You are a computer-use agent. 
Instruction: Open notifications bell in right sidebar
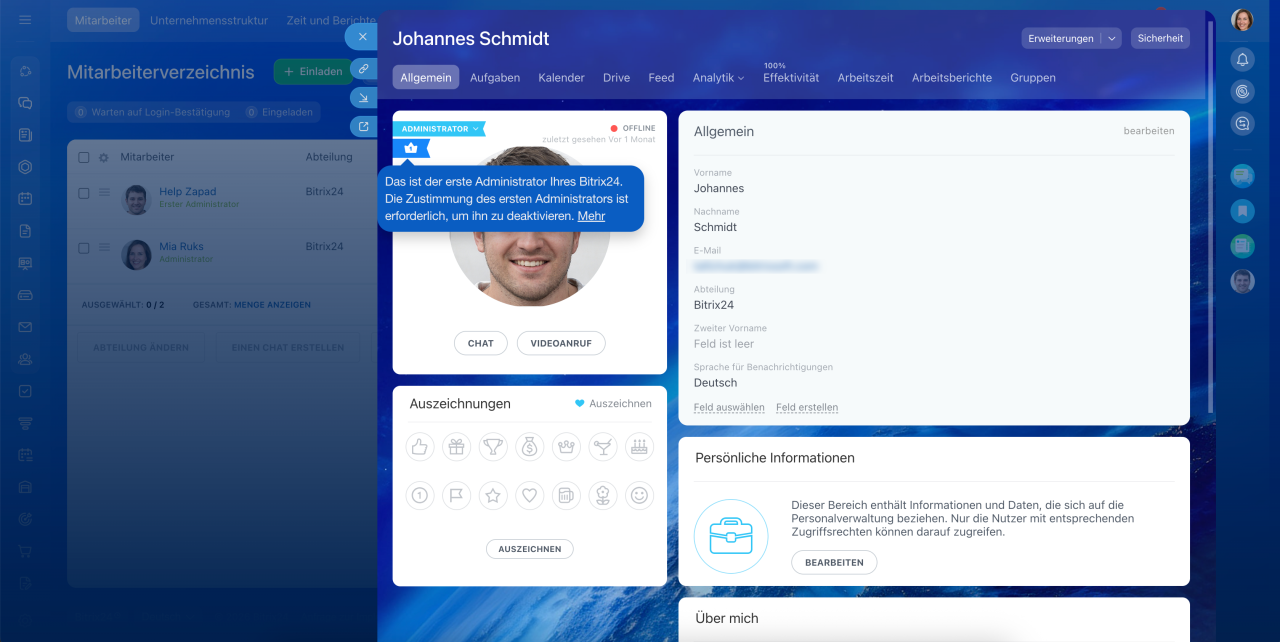click(x=1242, y=60)
